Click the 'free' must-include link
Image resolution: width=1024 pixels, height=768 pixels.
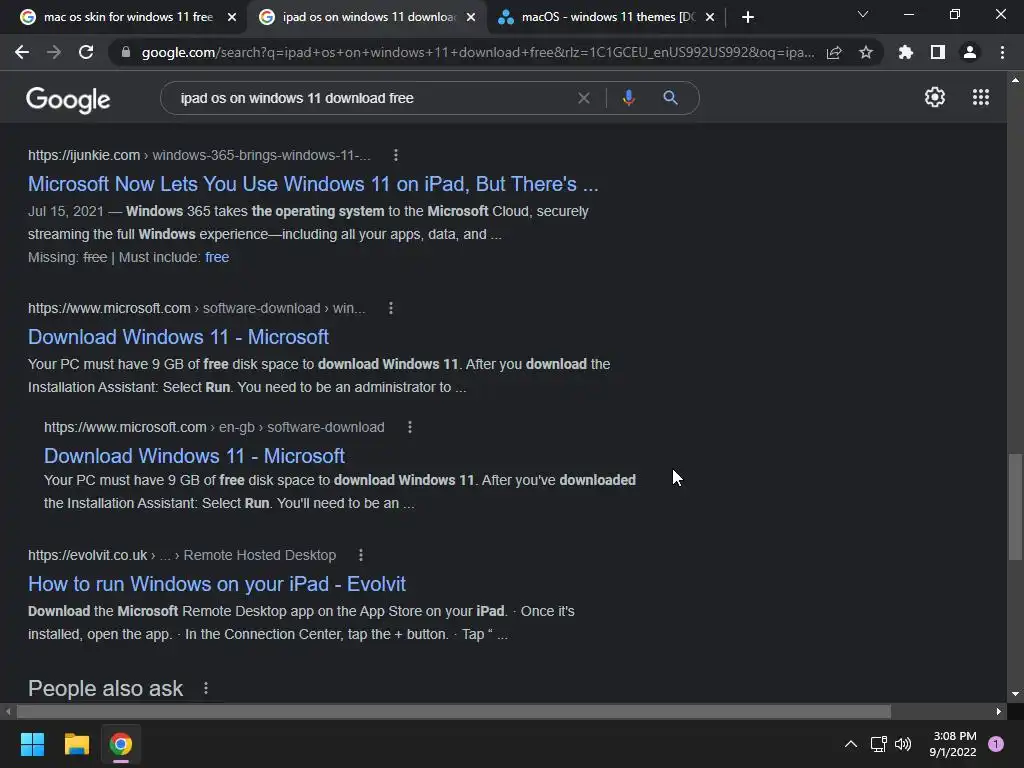click(x=217, y=257)
